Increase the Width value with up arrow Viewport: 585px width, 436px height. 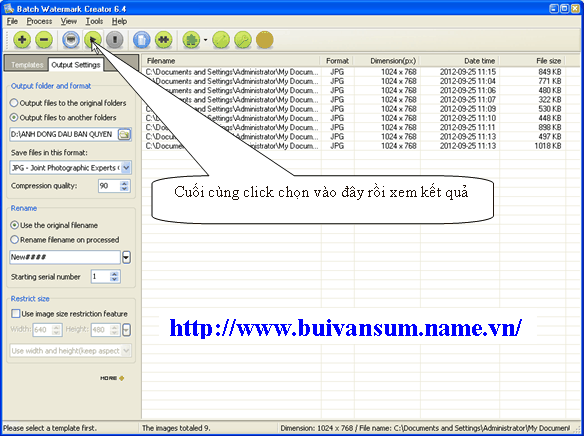coord(56,327)
